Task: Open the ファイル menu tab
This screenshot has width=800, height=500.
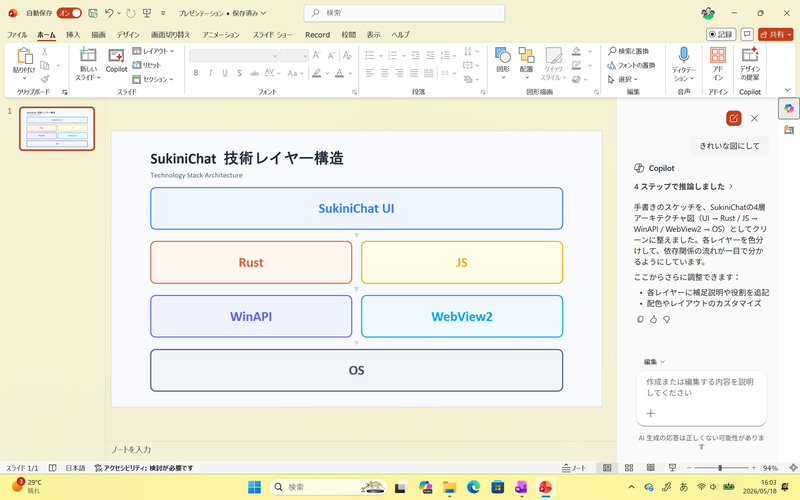Action: [17, 35]
